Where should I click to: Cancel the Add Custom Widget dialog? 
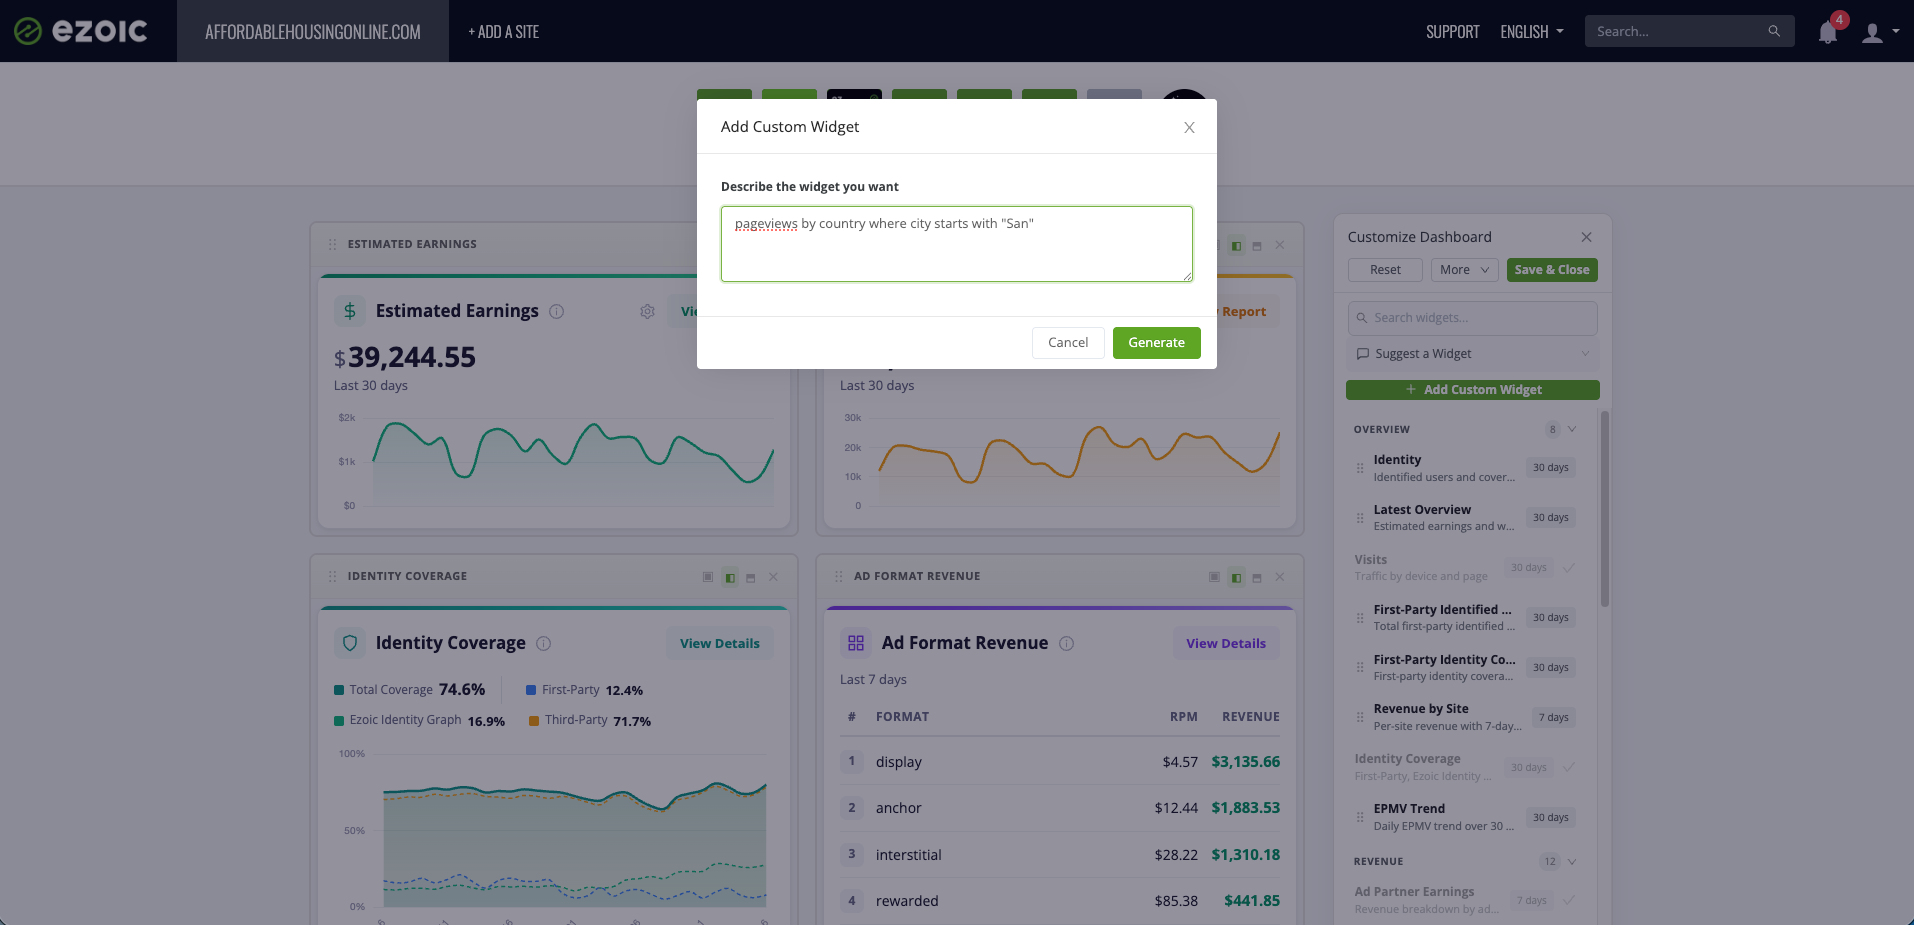pos(1068,342)
